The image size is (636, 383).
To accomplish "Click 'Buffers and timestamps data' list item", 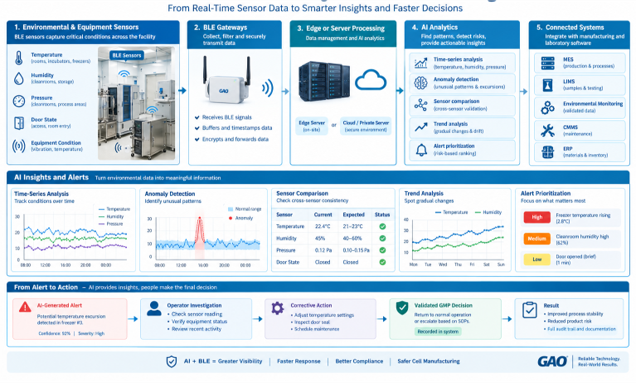I will click(x=237, y=128).
